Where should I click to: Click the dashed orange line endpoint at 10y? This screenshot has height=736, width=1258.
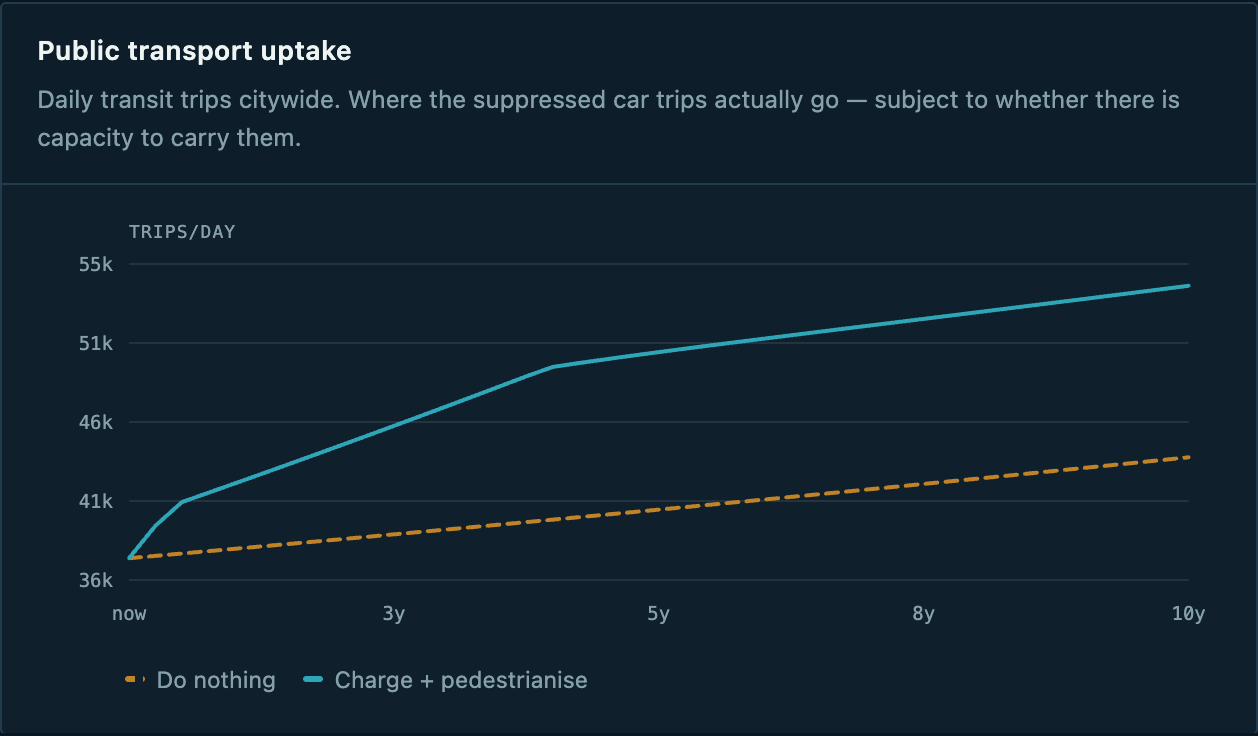click(1188, 457)
